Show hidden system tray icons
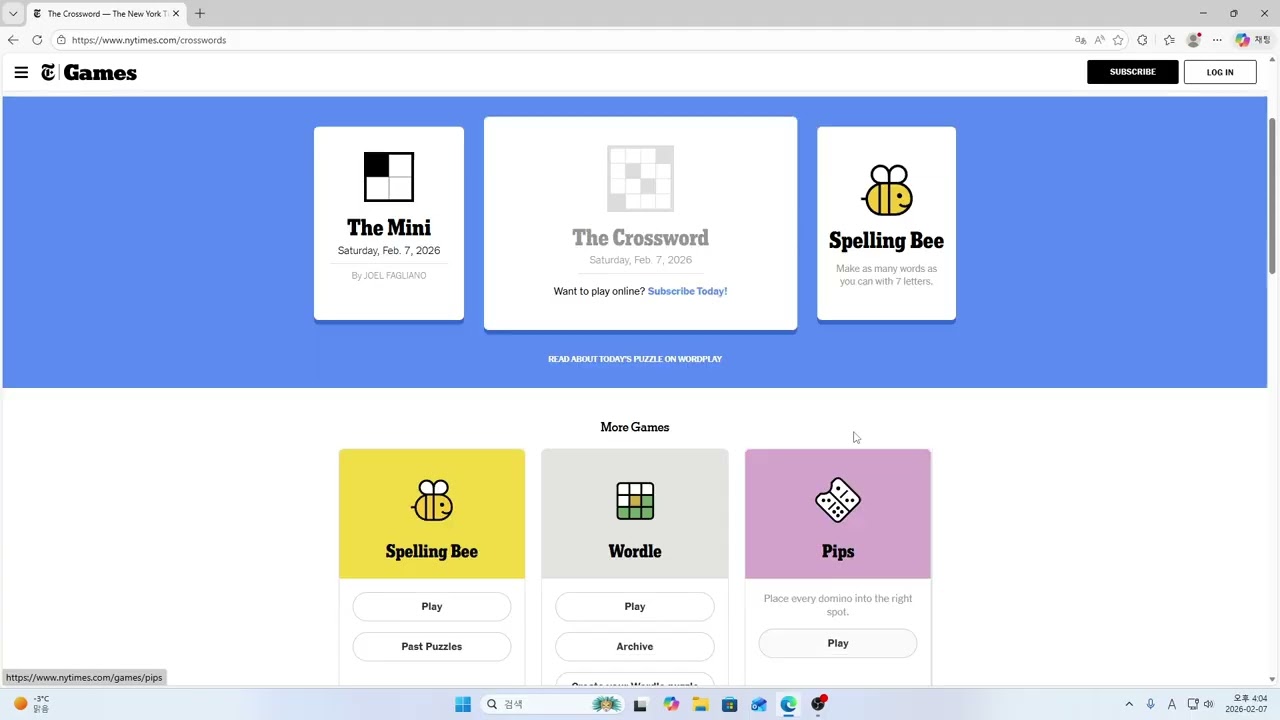Viewport: 1280px width, 720px height. 1129,704
